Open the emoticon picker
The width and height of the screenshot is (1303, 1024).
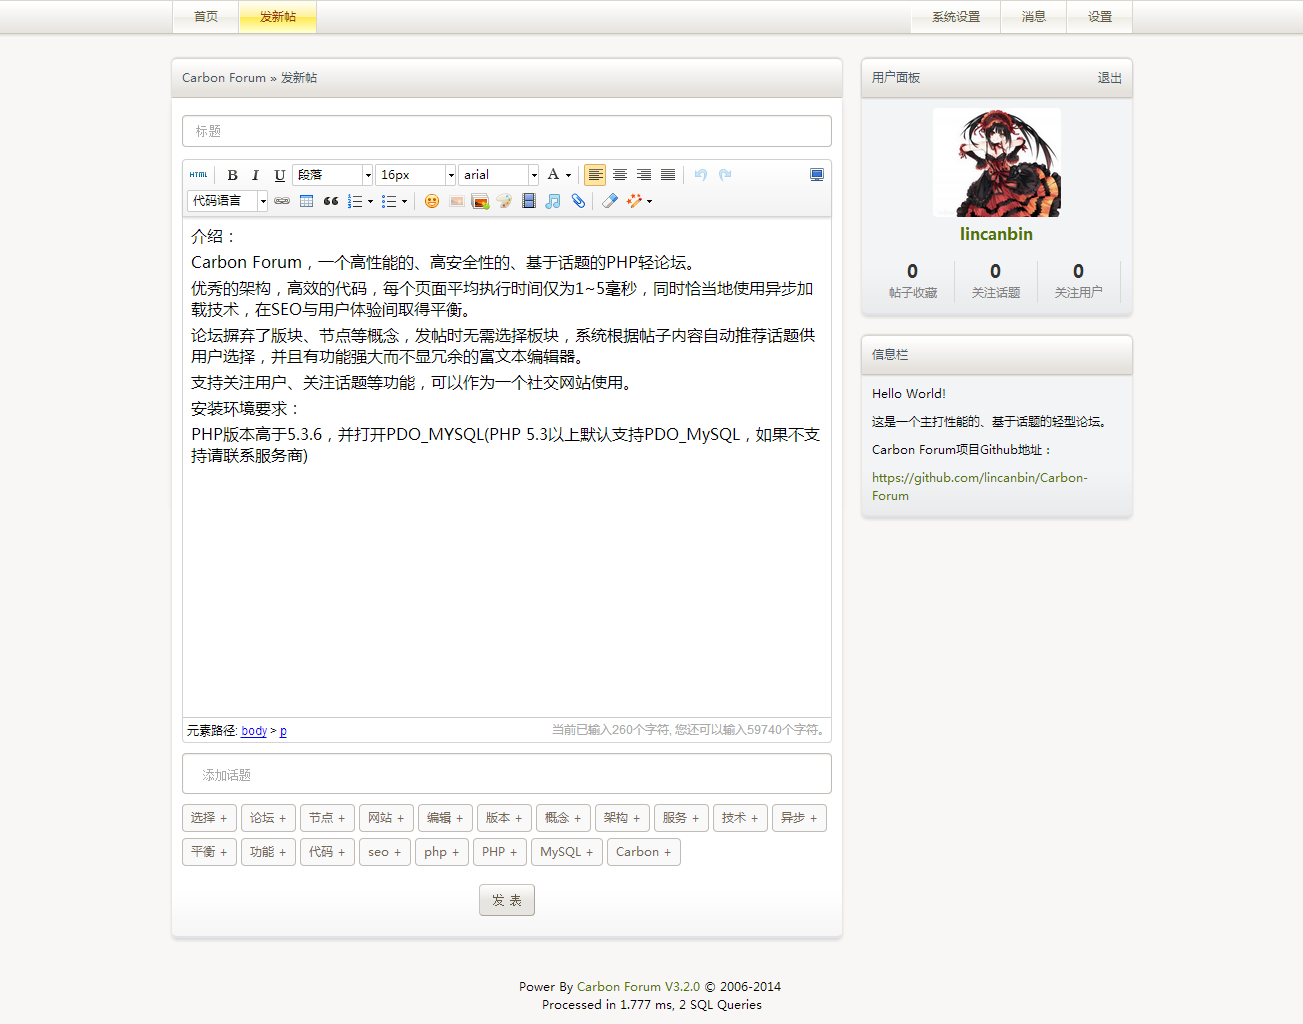click(x=432, y=201)
